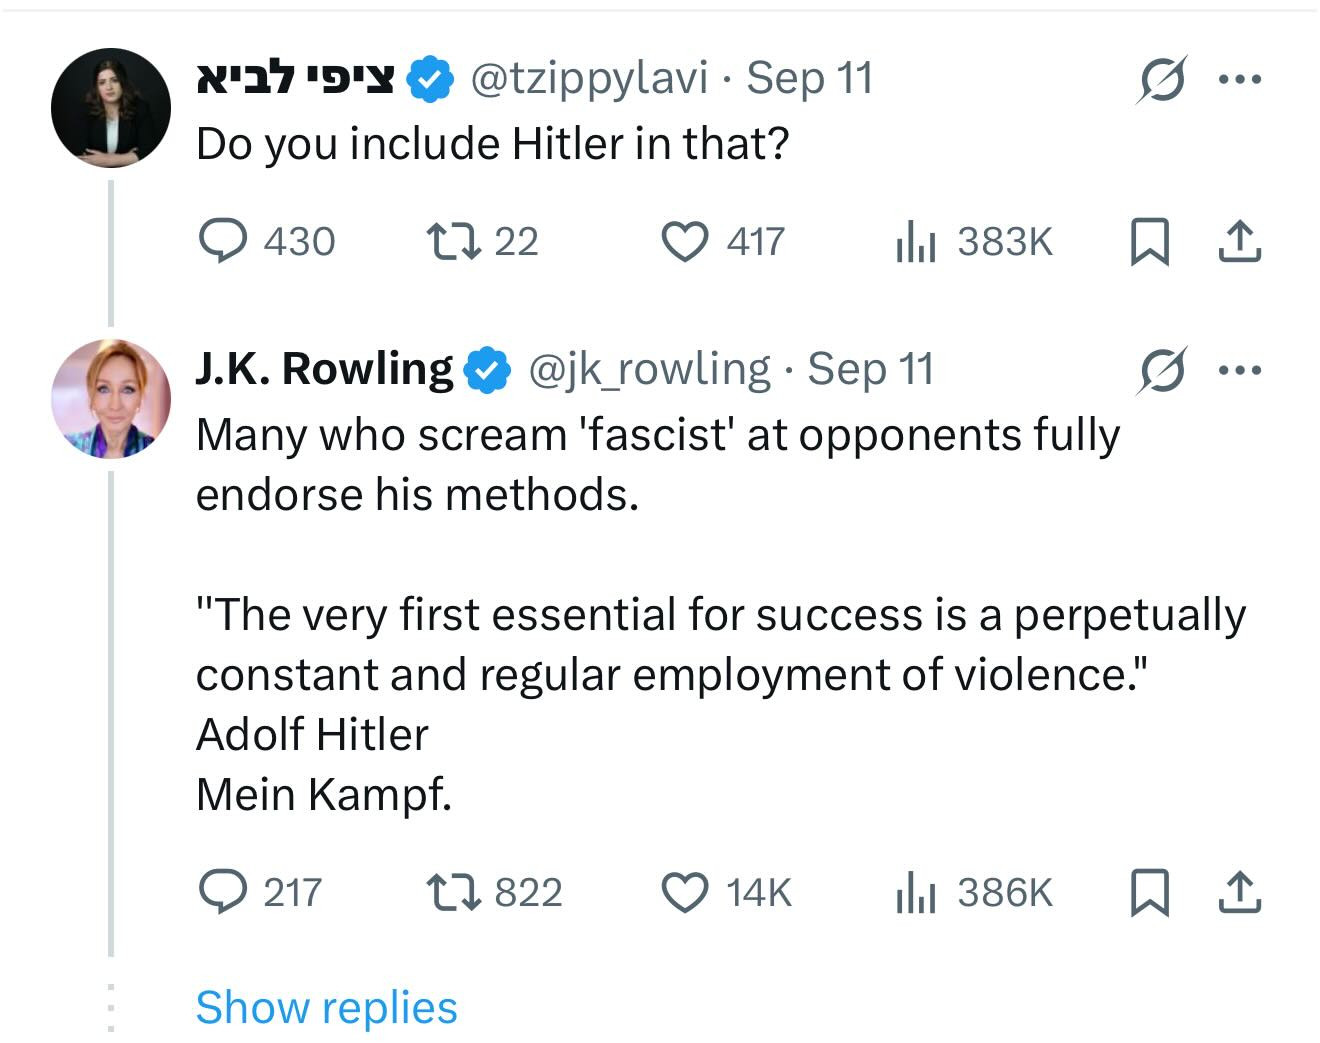
Task: Like J.K. Rowling's tweet
Action: coord(685,891)
